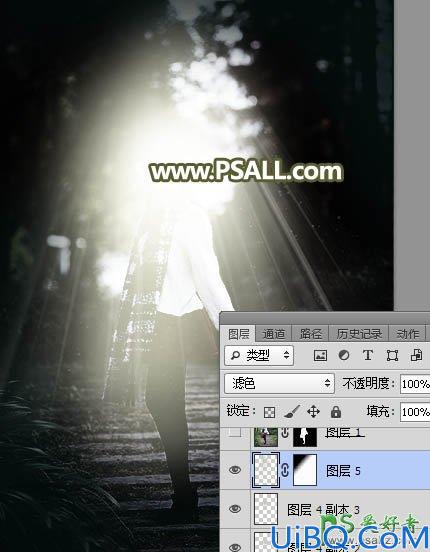Open the 类型 layer filter dropdown

tap(259, 356)
